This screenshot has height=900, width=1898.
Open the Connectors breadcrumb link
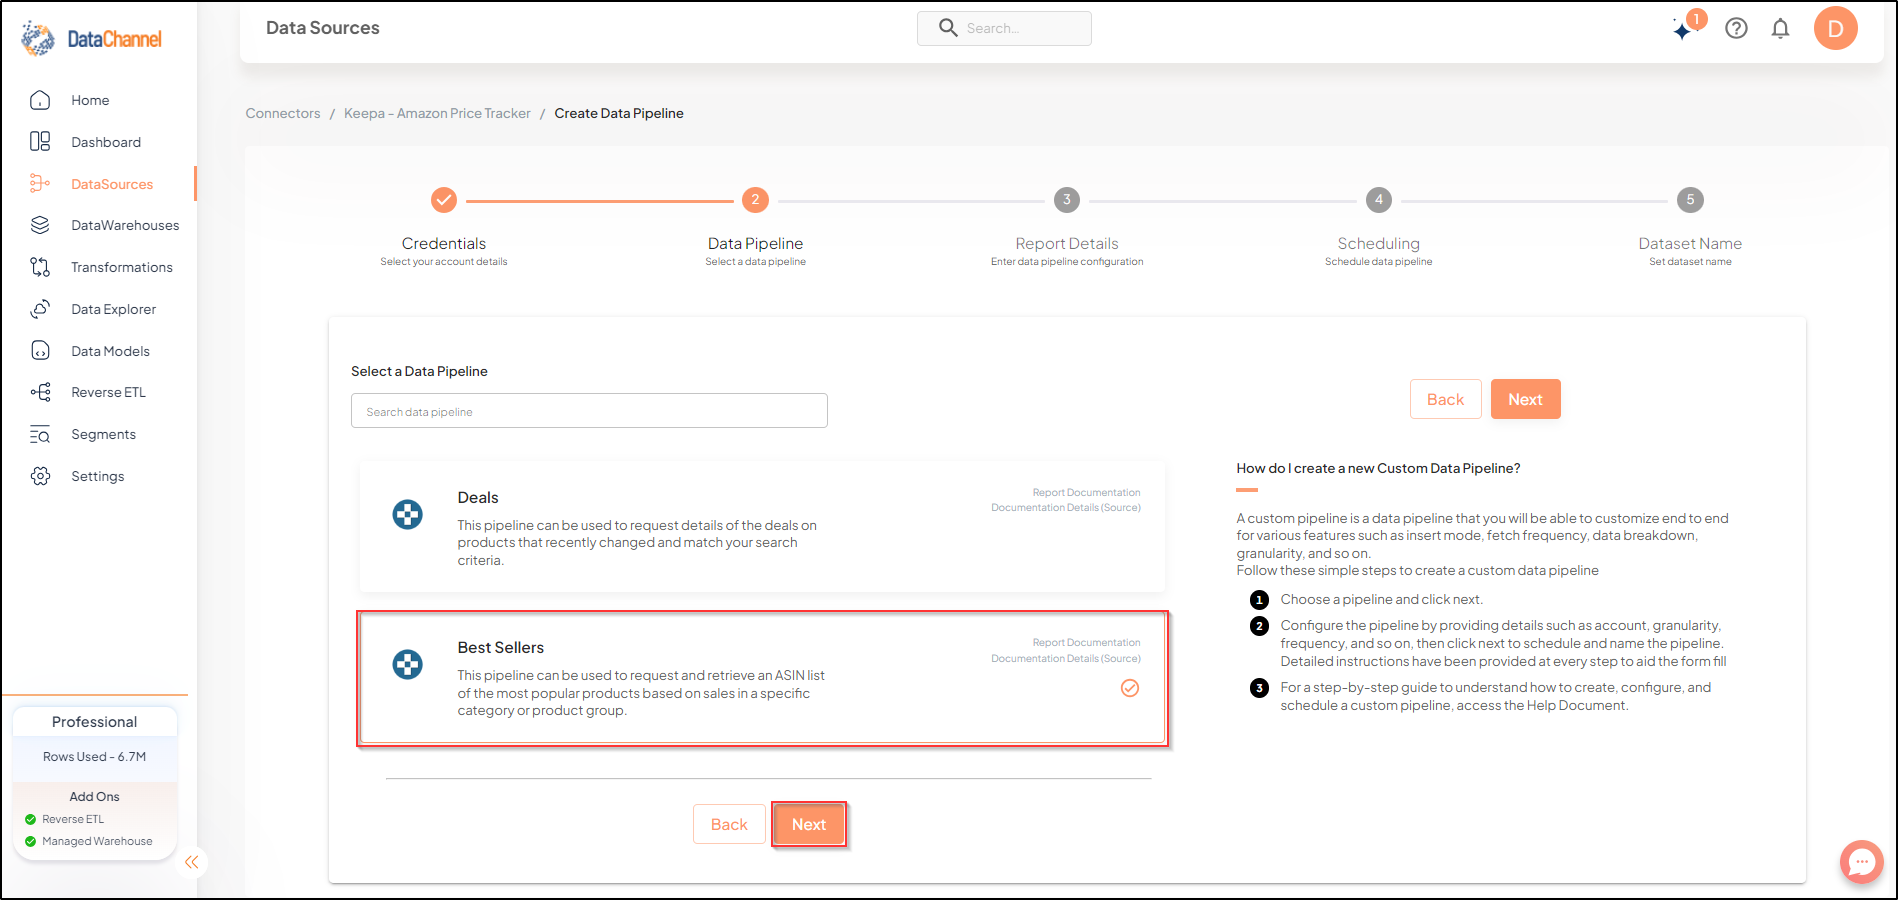(283, 113)
